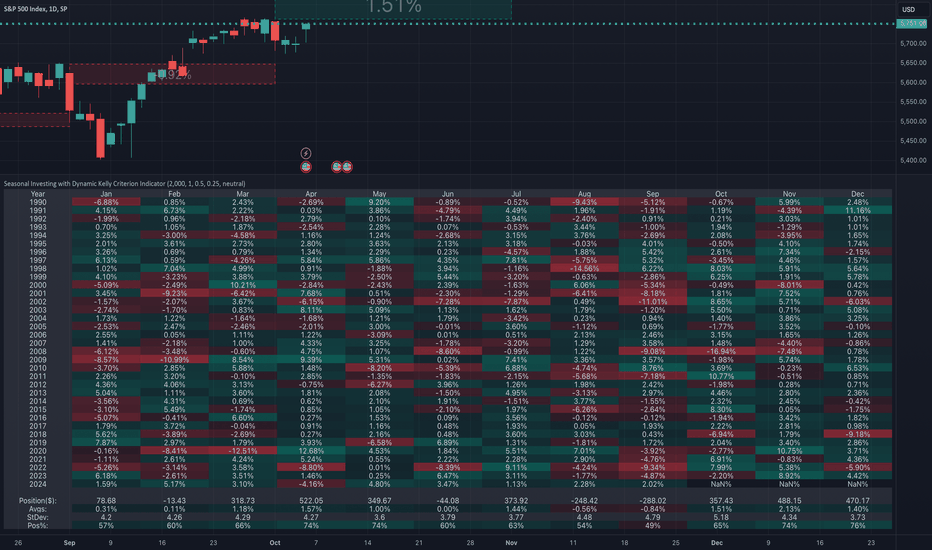Click the -11.01% cell for Sep 2002
The height and width of the screenshot is (550, 932).
pos(653,302)
